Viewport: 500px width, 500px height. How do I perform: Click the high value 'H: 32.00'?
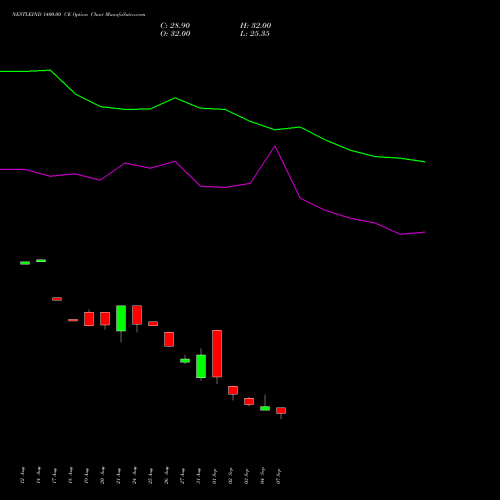[256, 26]
